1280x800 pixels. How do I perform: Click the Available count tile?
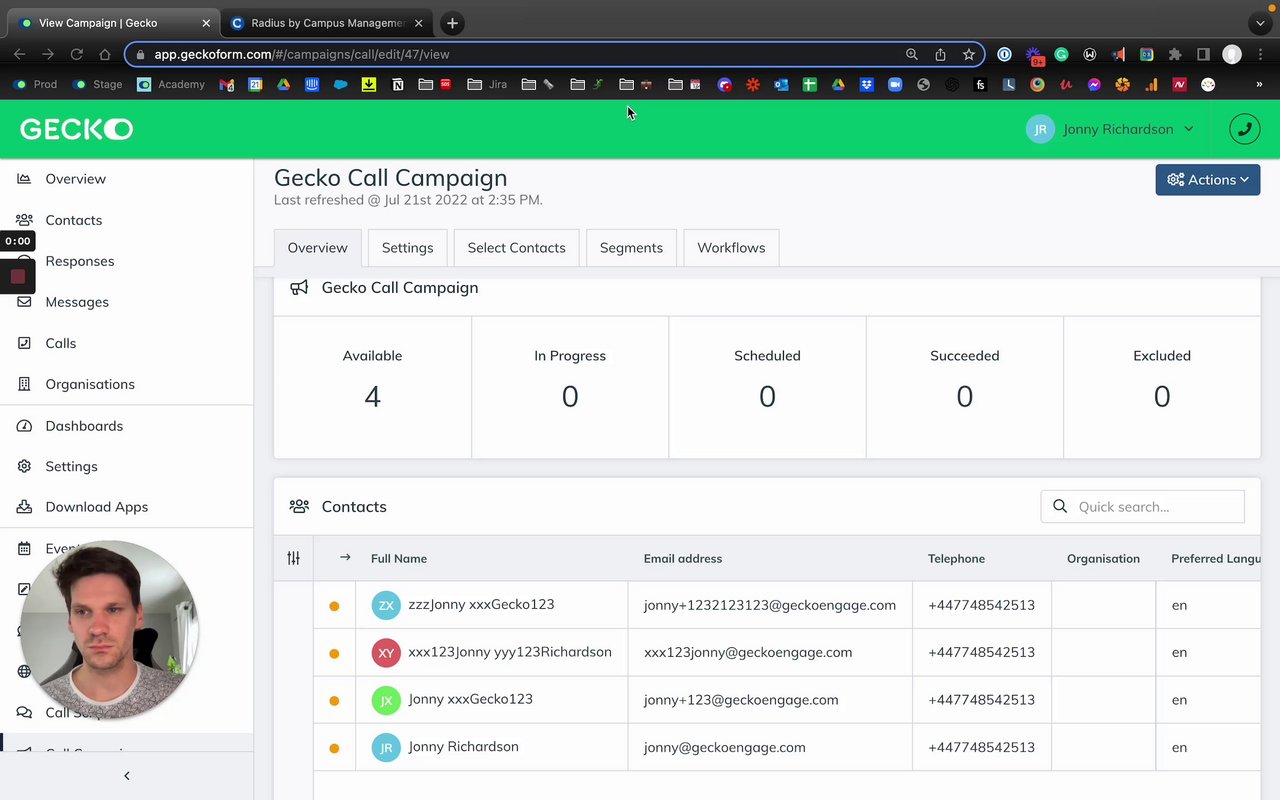(x=372, y=387)
